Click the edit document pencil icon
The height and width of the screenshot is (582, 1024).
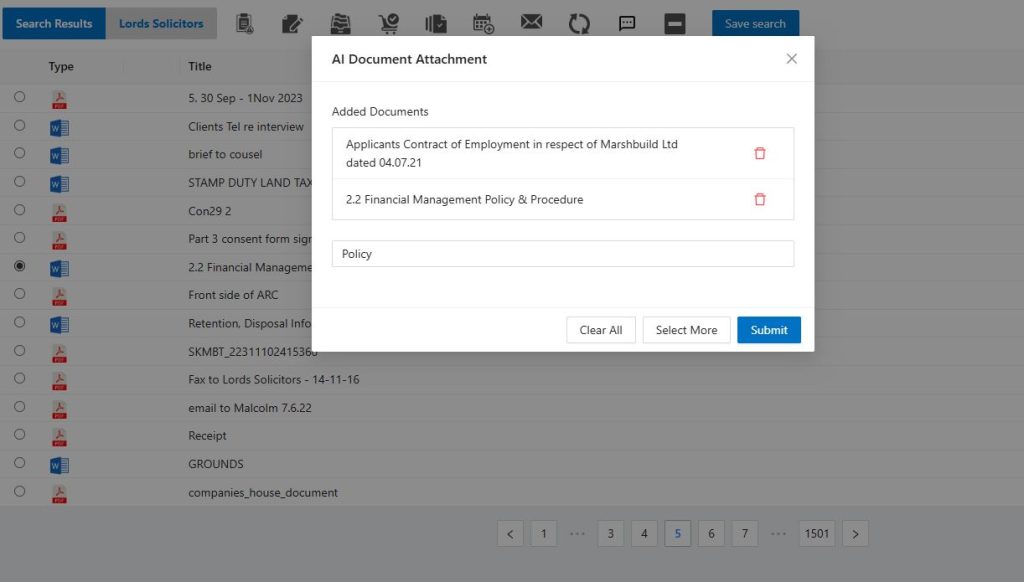click(x=292, y=23)
